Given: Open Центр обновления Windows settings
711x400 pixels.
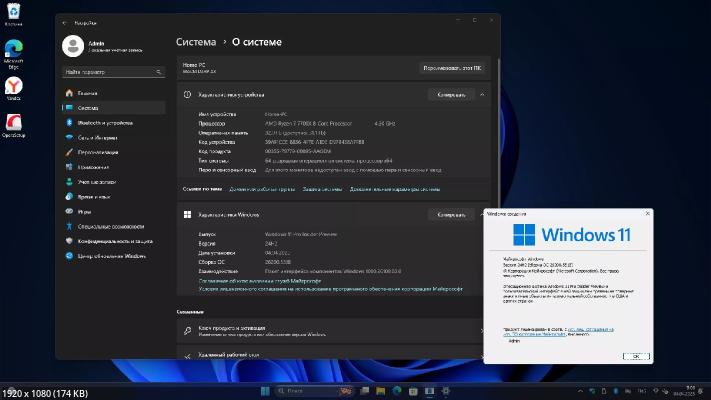Looking at the screenshot, I should [113, 256].
